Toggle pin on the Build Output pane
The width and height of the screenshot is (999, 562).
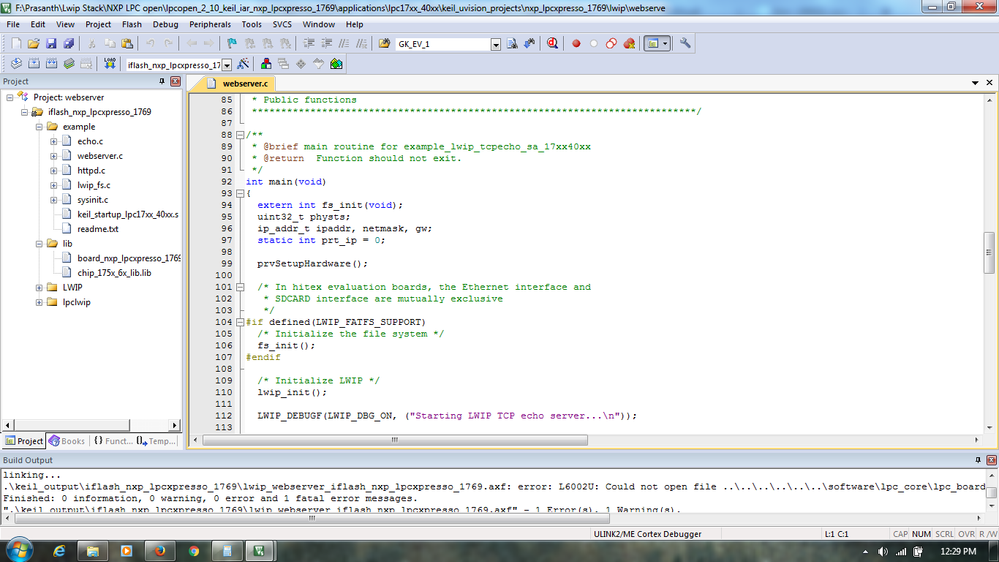click(978, 459)
